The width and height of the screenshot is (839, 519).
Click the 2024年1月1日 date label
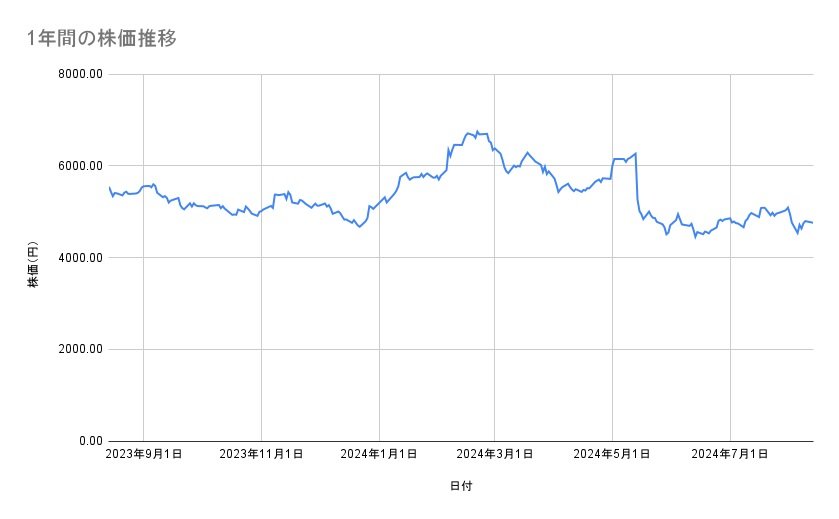(x=379, y=454)
